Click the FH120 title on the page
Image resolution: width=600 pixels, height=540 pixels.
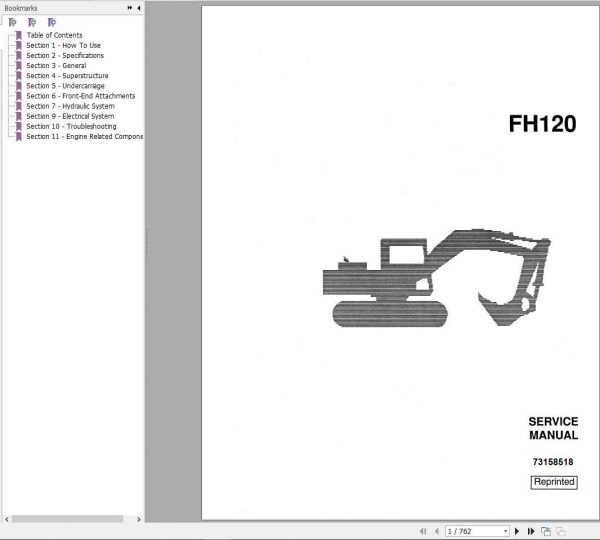click(x=542, y=124)
